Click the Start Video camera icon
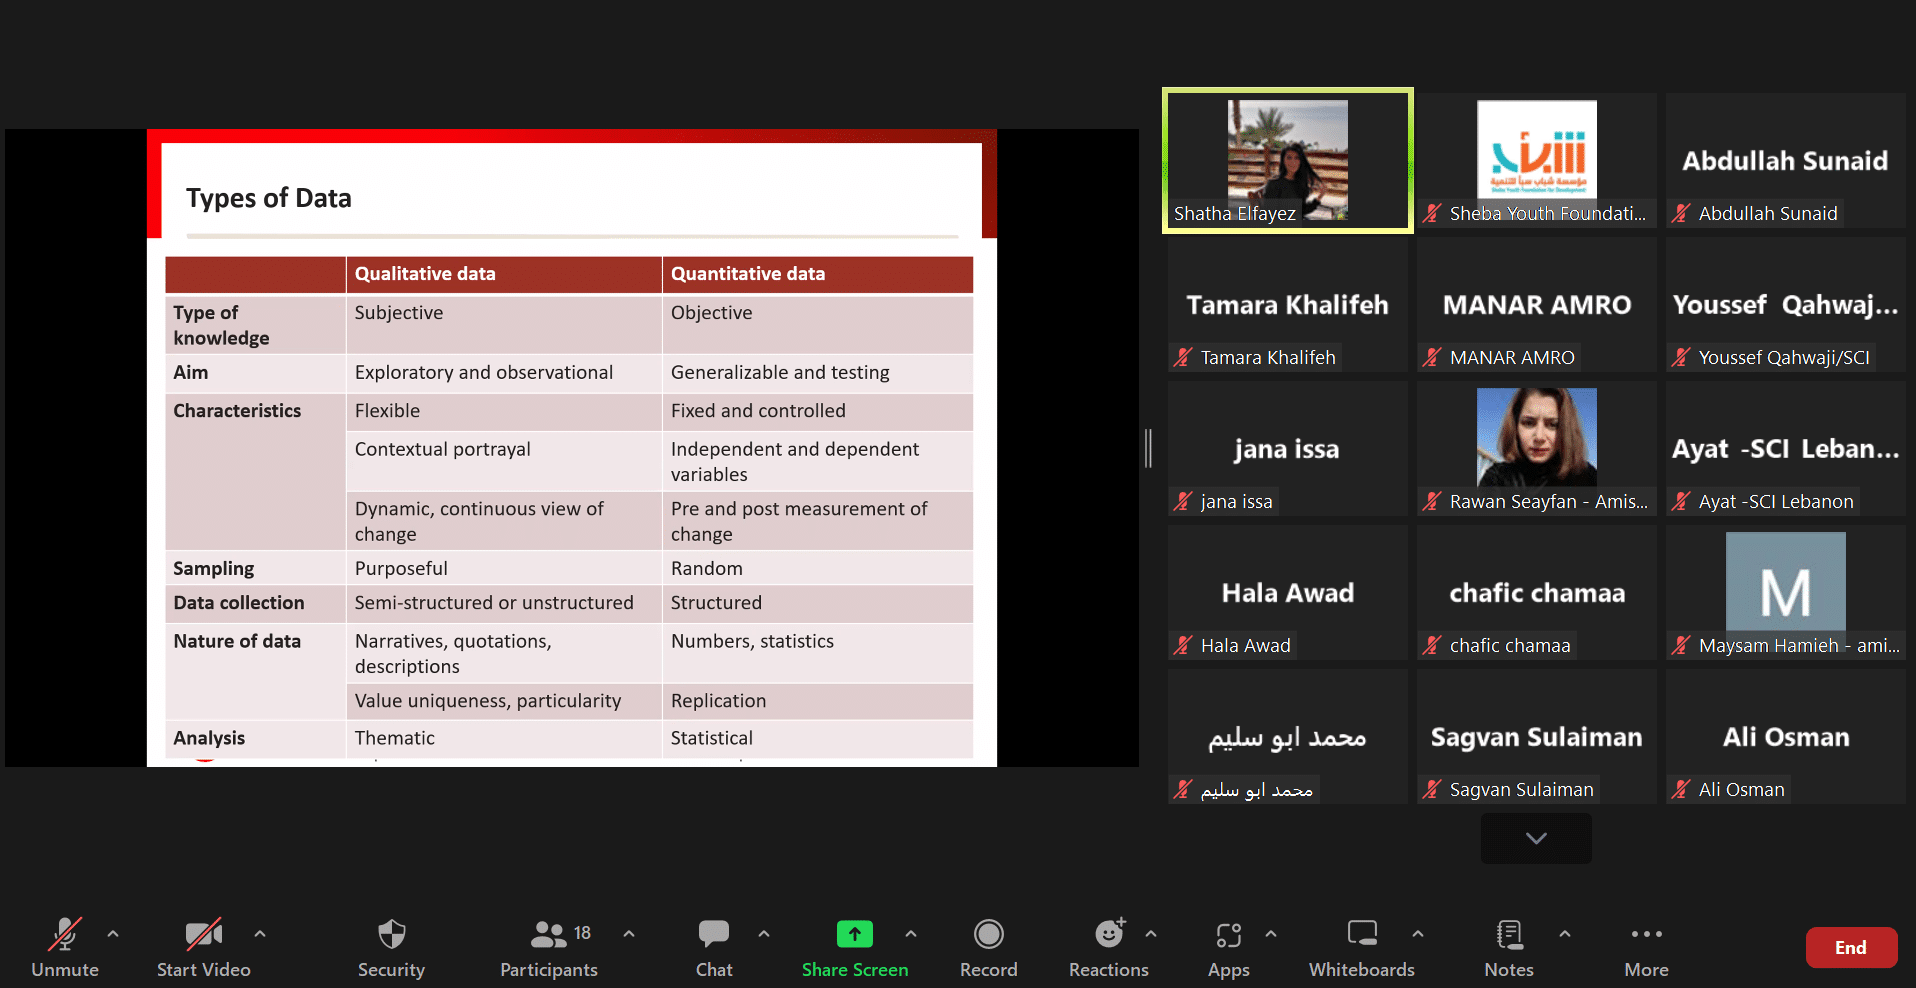Screen dimensions: 1916x988 tap(204, 934)
